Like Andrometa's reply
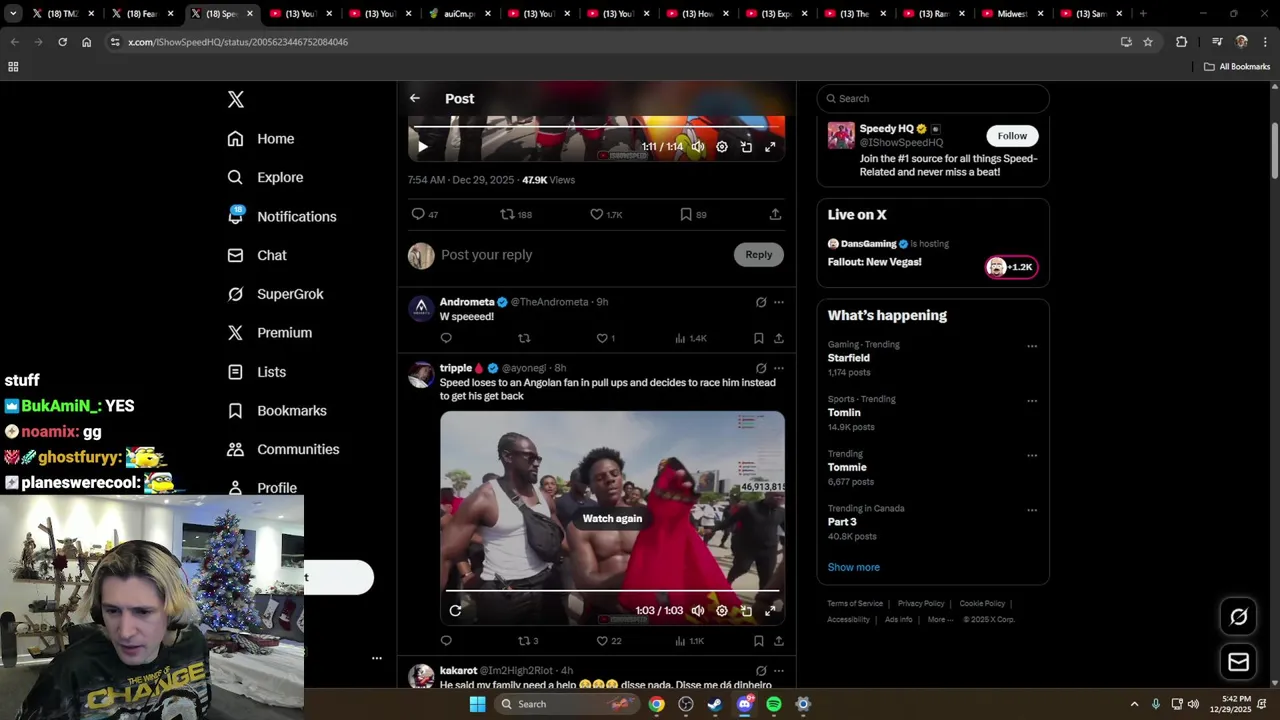The width and height of the screenshot is (1280, 720). 605,338
